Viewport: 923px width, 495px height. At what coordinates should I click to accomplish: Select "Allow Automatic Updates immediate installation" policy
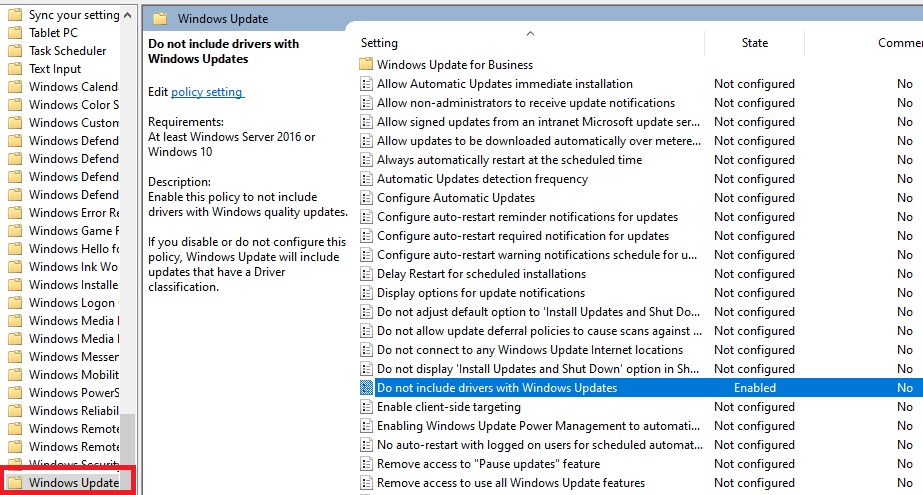[504, 84]
